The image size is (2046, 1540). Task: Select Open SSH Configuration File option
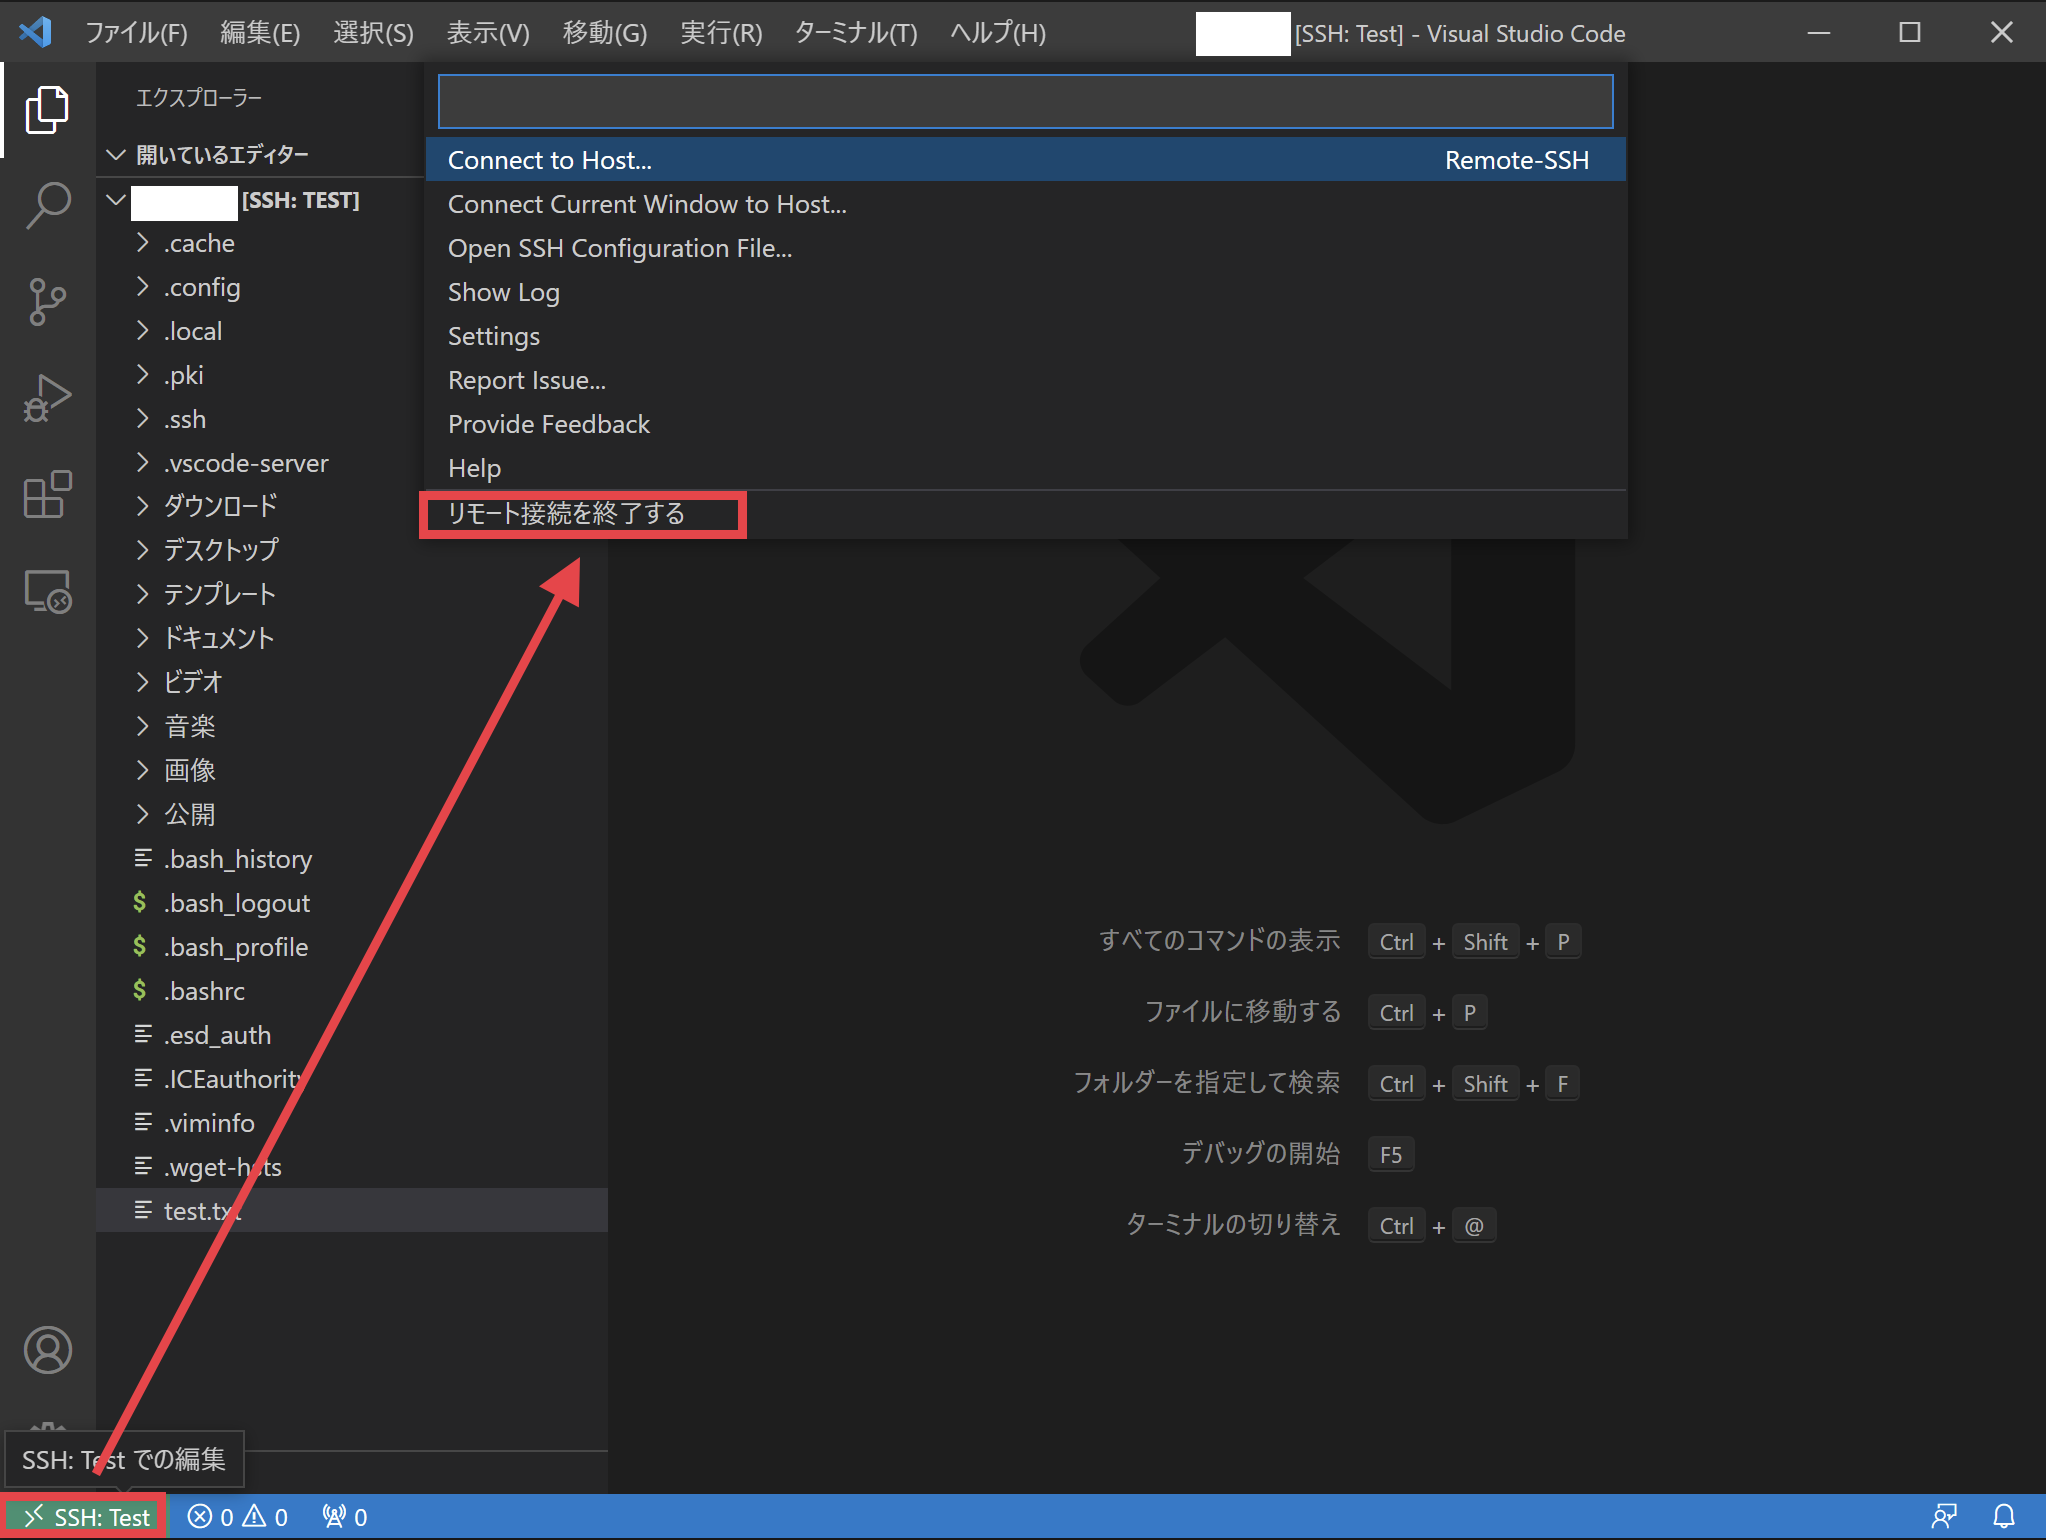pos(619,248)
